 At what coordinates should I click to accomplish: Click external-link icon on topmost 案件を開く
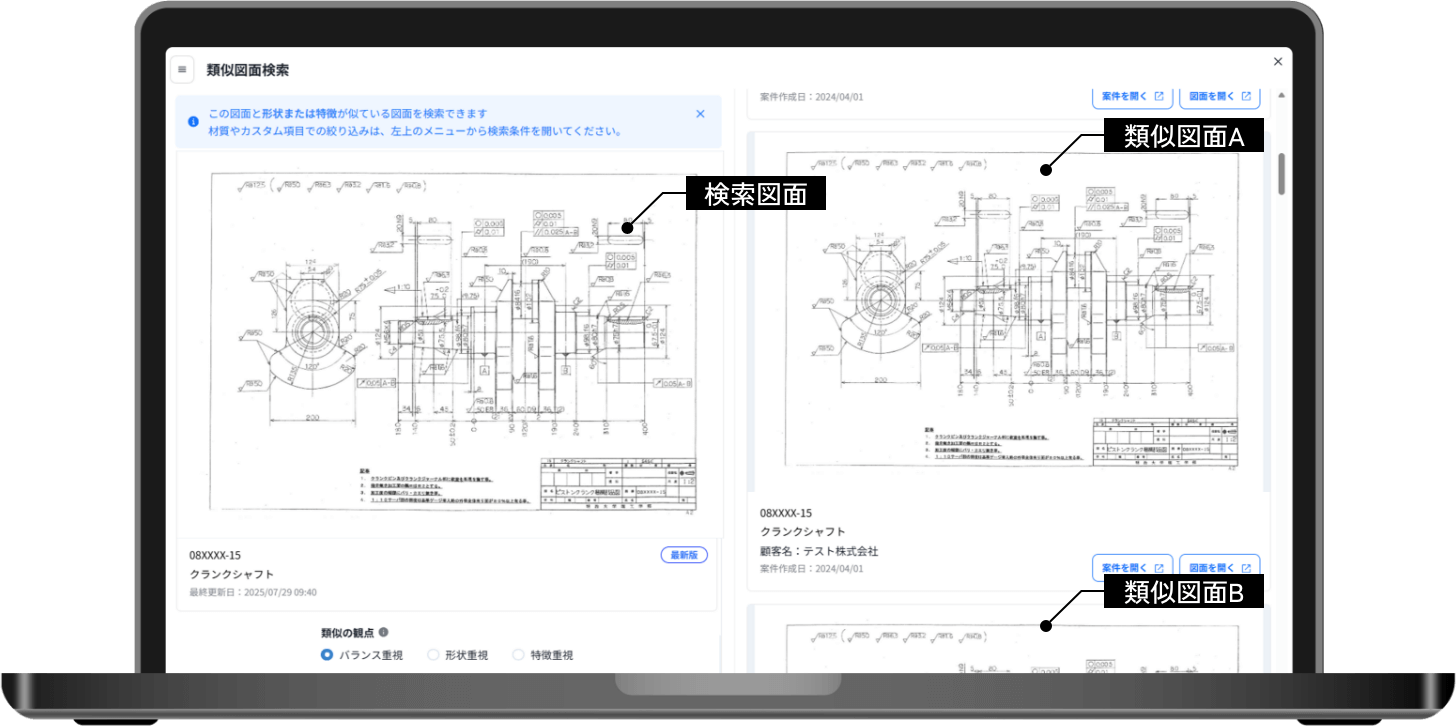pos(1159,97)
